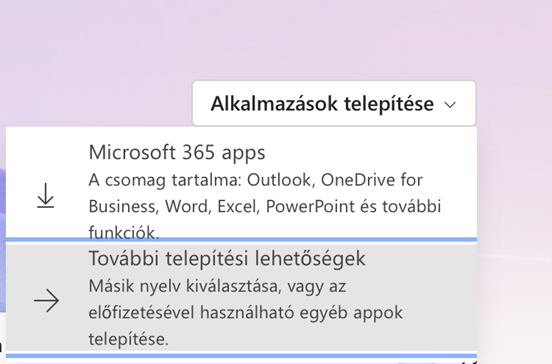Screen dimensions: 552x364
Task: Click the 'A csomag tartalma: Outlook' description line
Action: [x=256, y=180]
